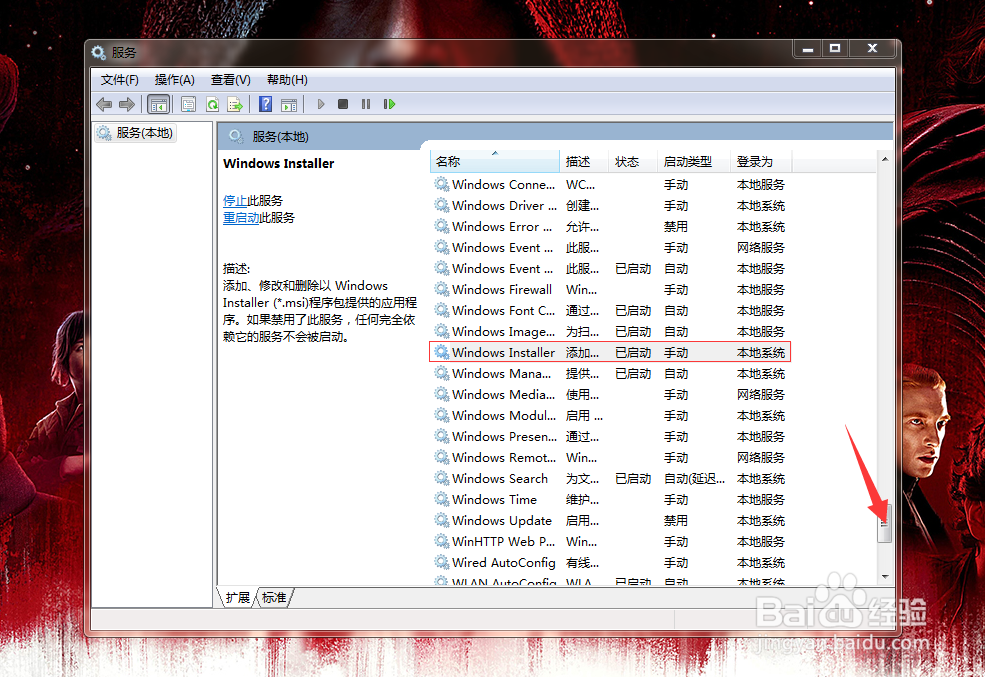Click the 停止 link for this service

pyautogui.click(x=235, y=200)
